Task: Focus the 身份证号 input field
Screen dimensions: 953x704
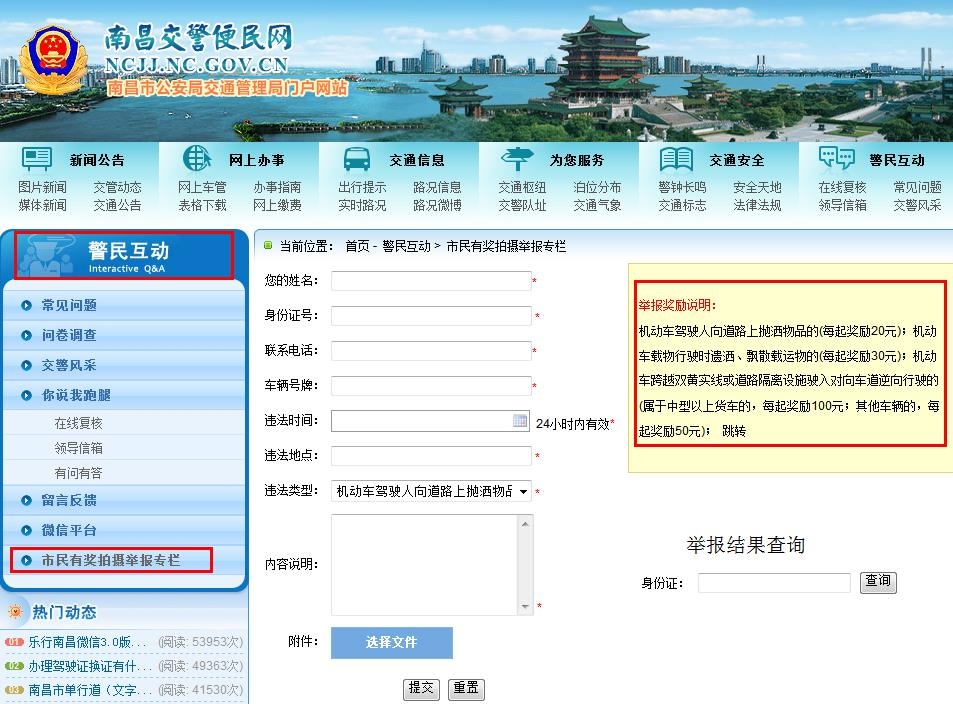Action: [x=431, y=316]
